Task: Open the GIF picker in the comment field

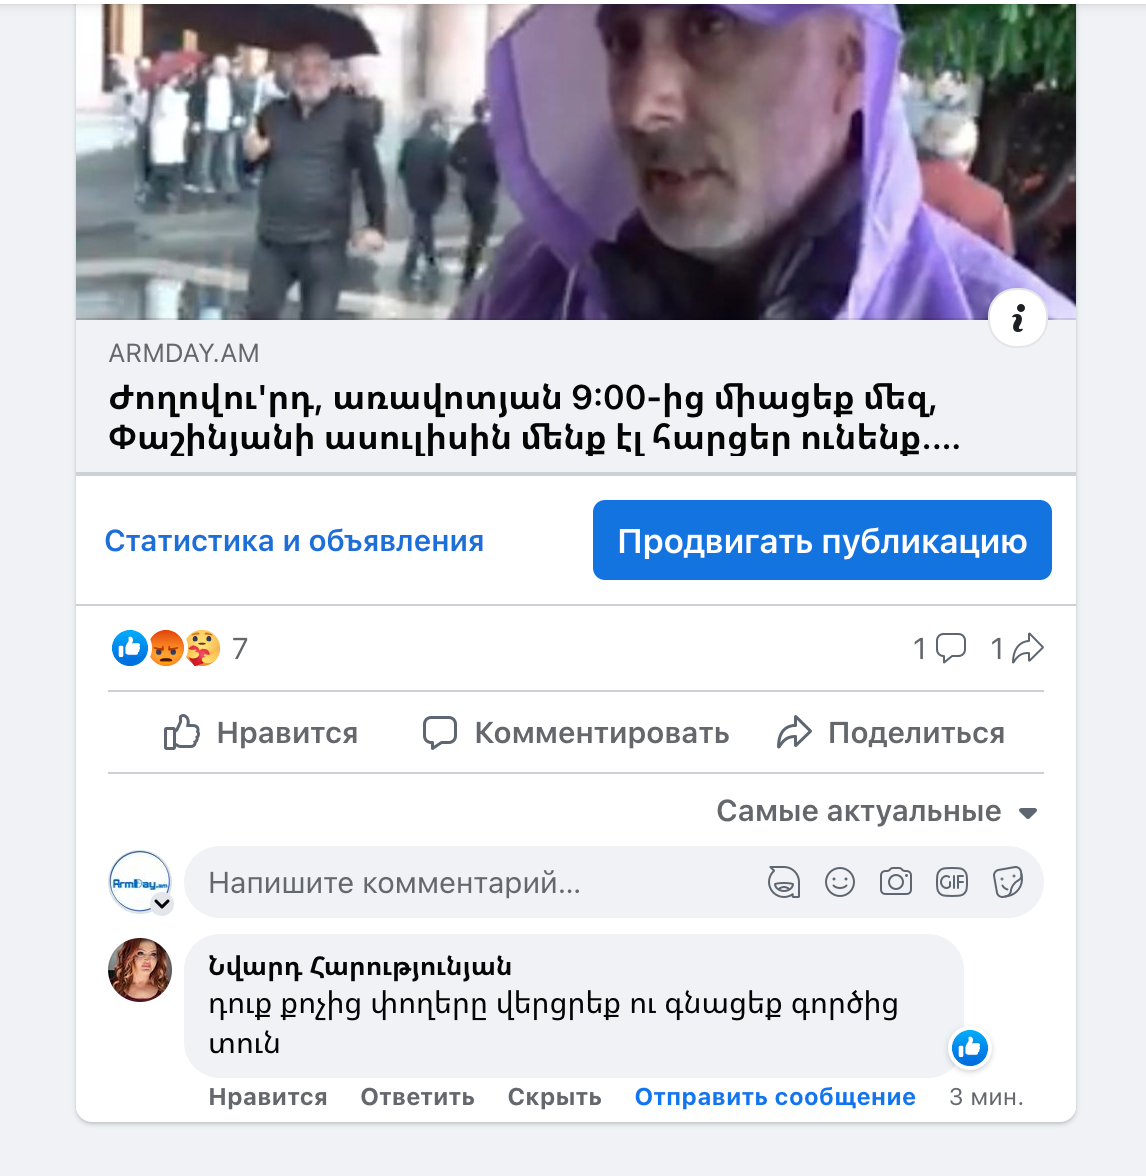Action: [x=952, y=882]
